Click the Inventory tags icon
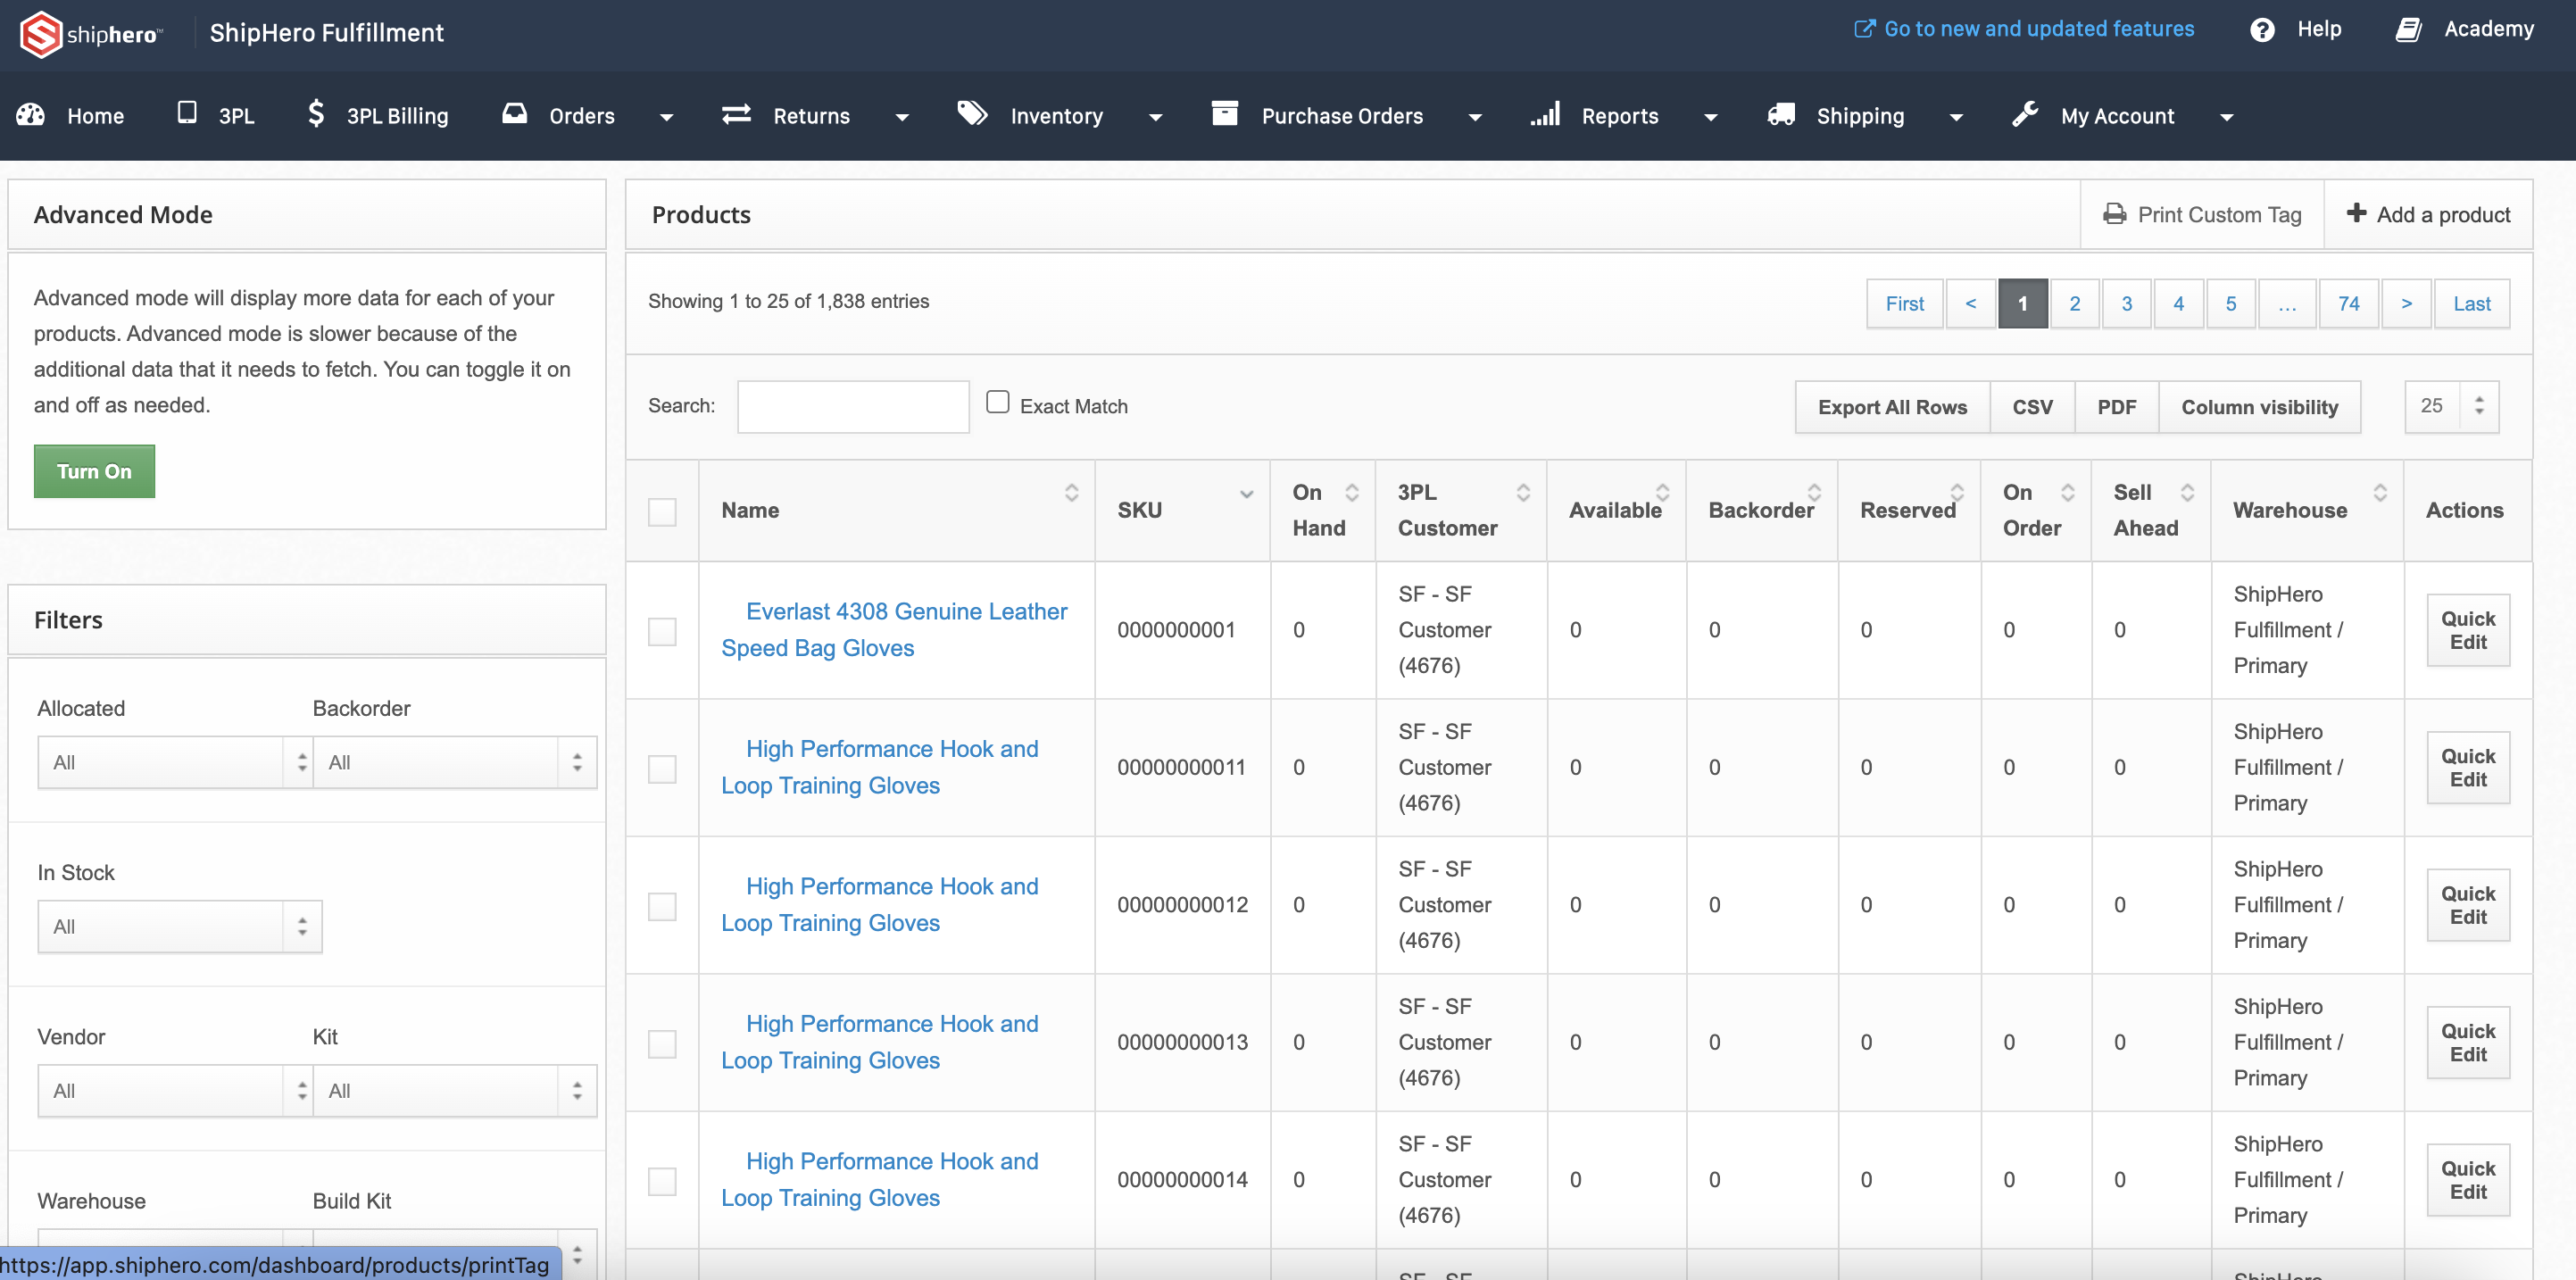The width and height of the screenshot is (2576, 1280). pyautogui.click(x=972, y=114)
